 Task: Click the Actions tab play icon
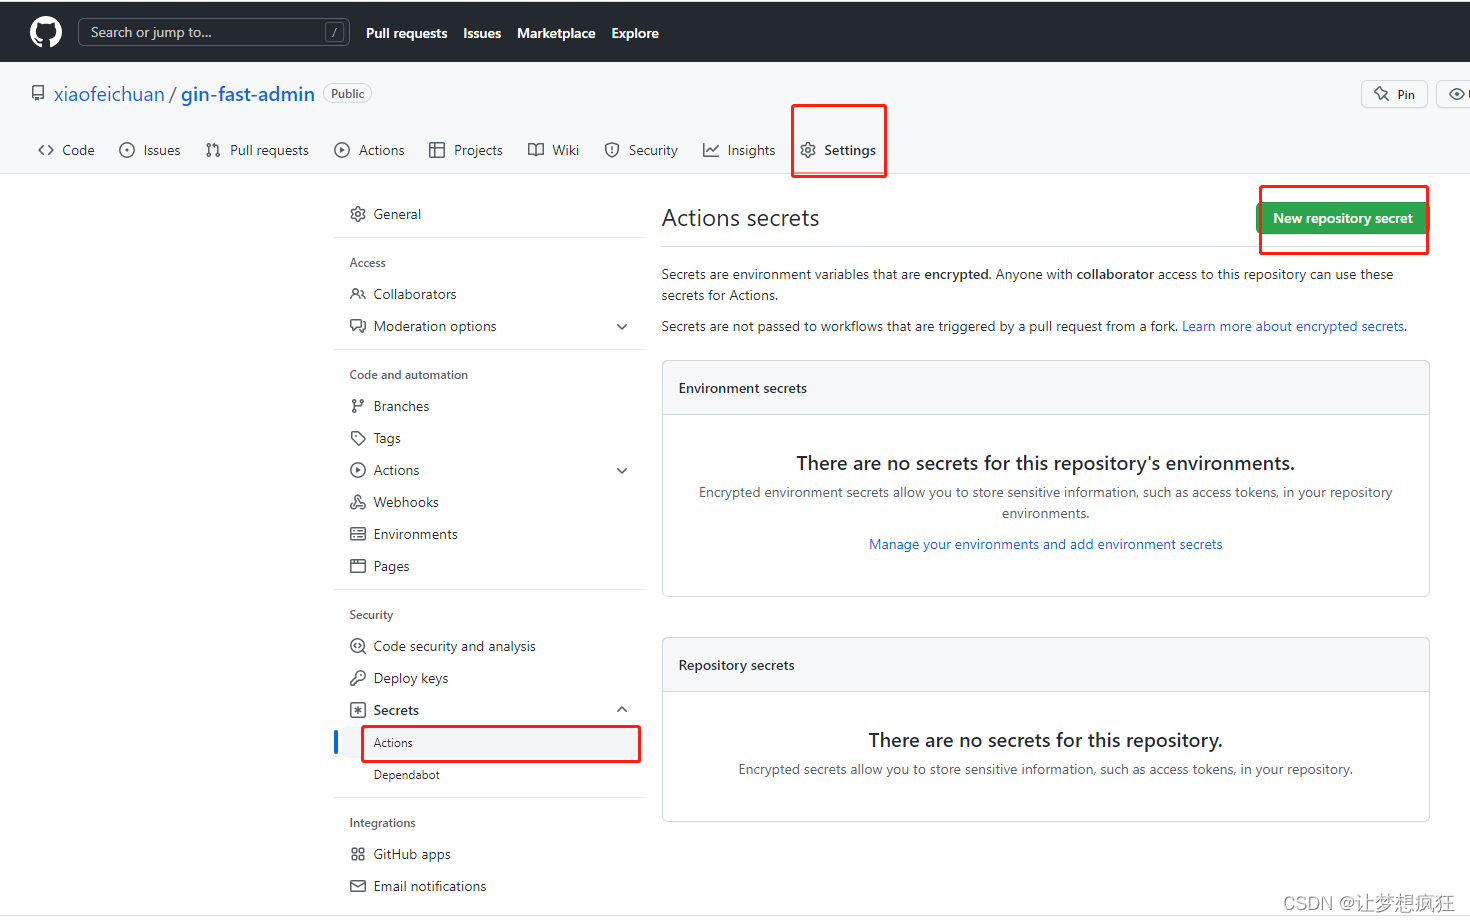(342, 150)
